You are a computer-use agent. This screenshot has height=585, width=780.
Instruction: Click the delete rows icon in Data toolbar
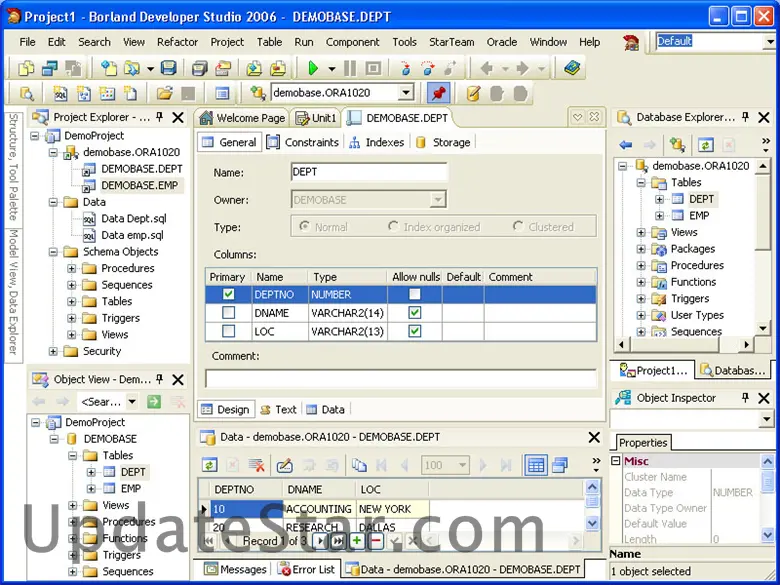[257, 465]
